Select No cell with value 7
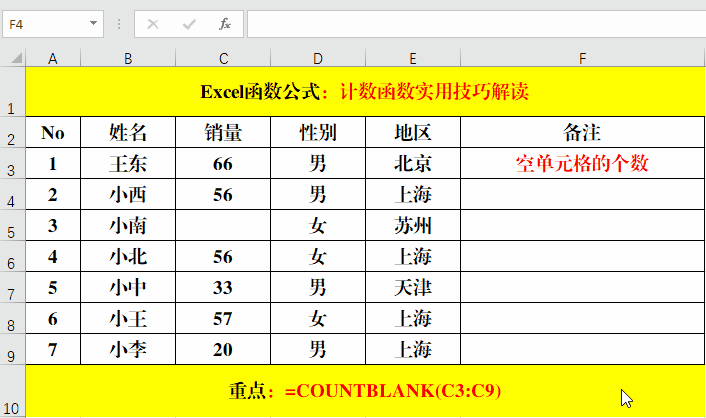The image size is (706, 418). (53, 350)
